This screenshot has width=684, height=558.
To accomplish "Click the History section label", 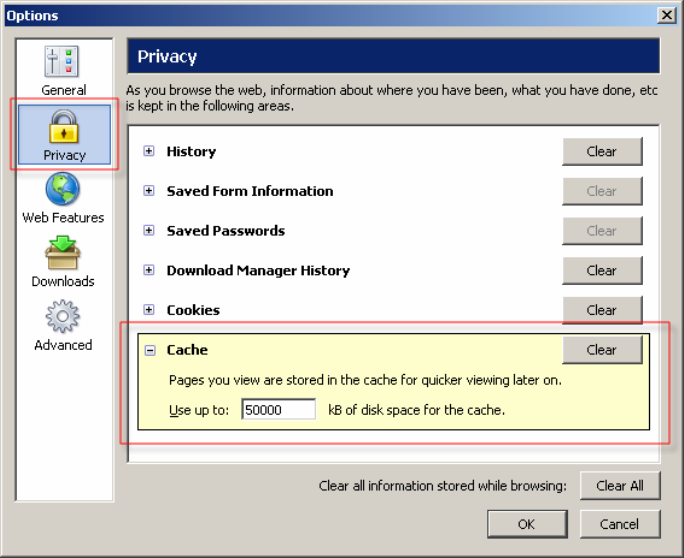I will (x=191, y=151).
